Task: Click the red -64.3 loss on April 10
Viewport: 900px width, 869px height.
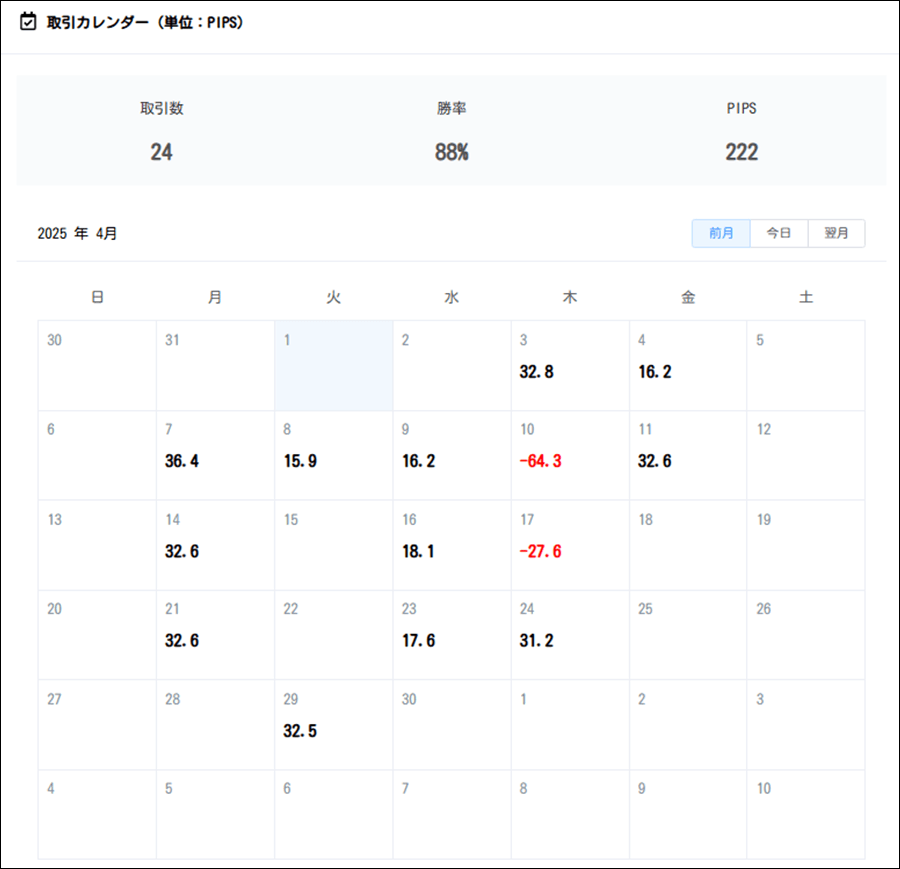Action: [541, 461]
